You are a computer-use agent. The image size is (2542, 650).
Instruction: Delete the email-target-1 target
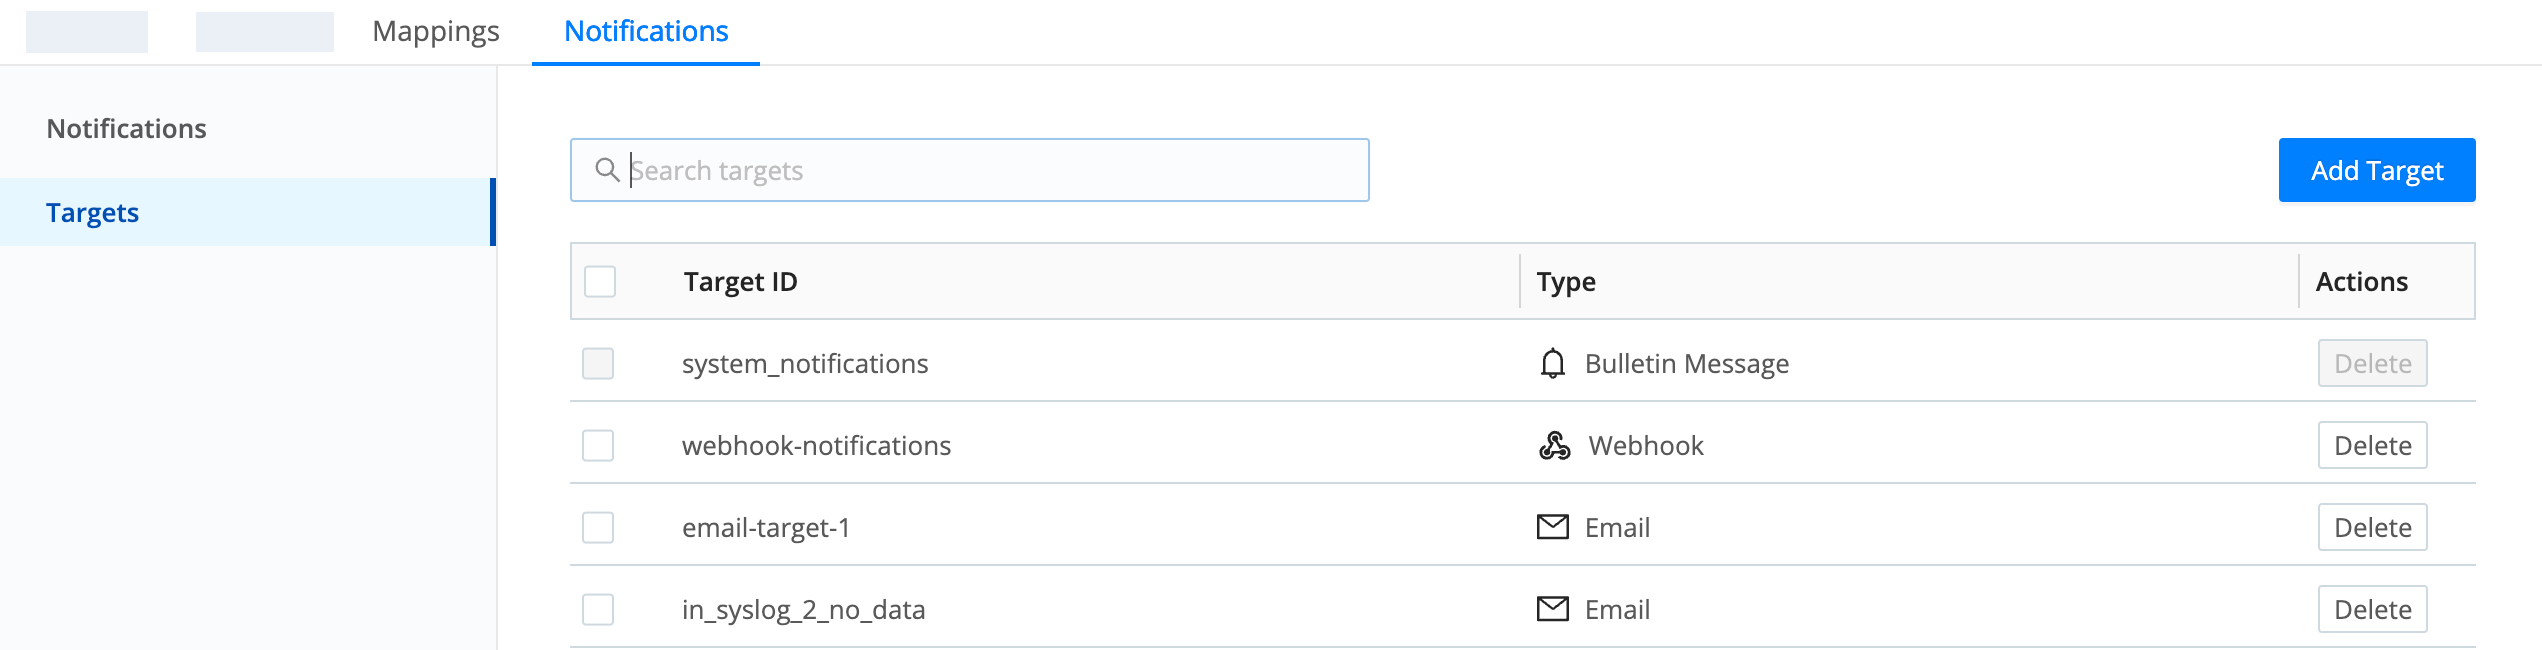(2372, 527)
